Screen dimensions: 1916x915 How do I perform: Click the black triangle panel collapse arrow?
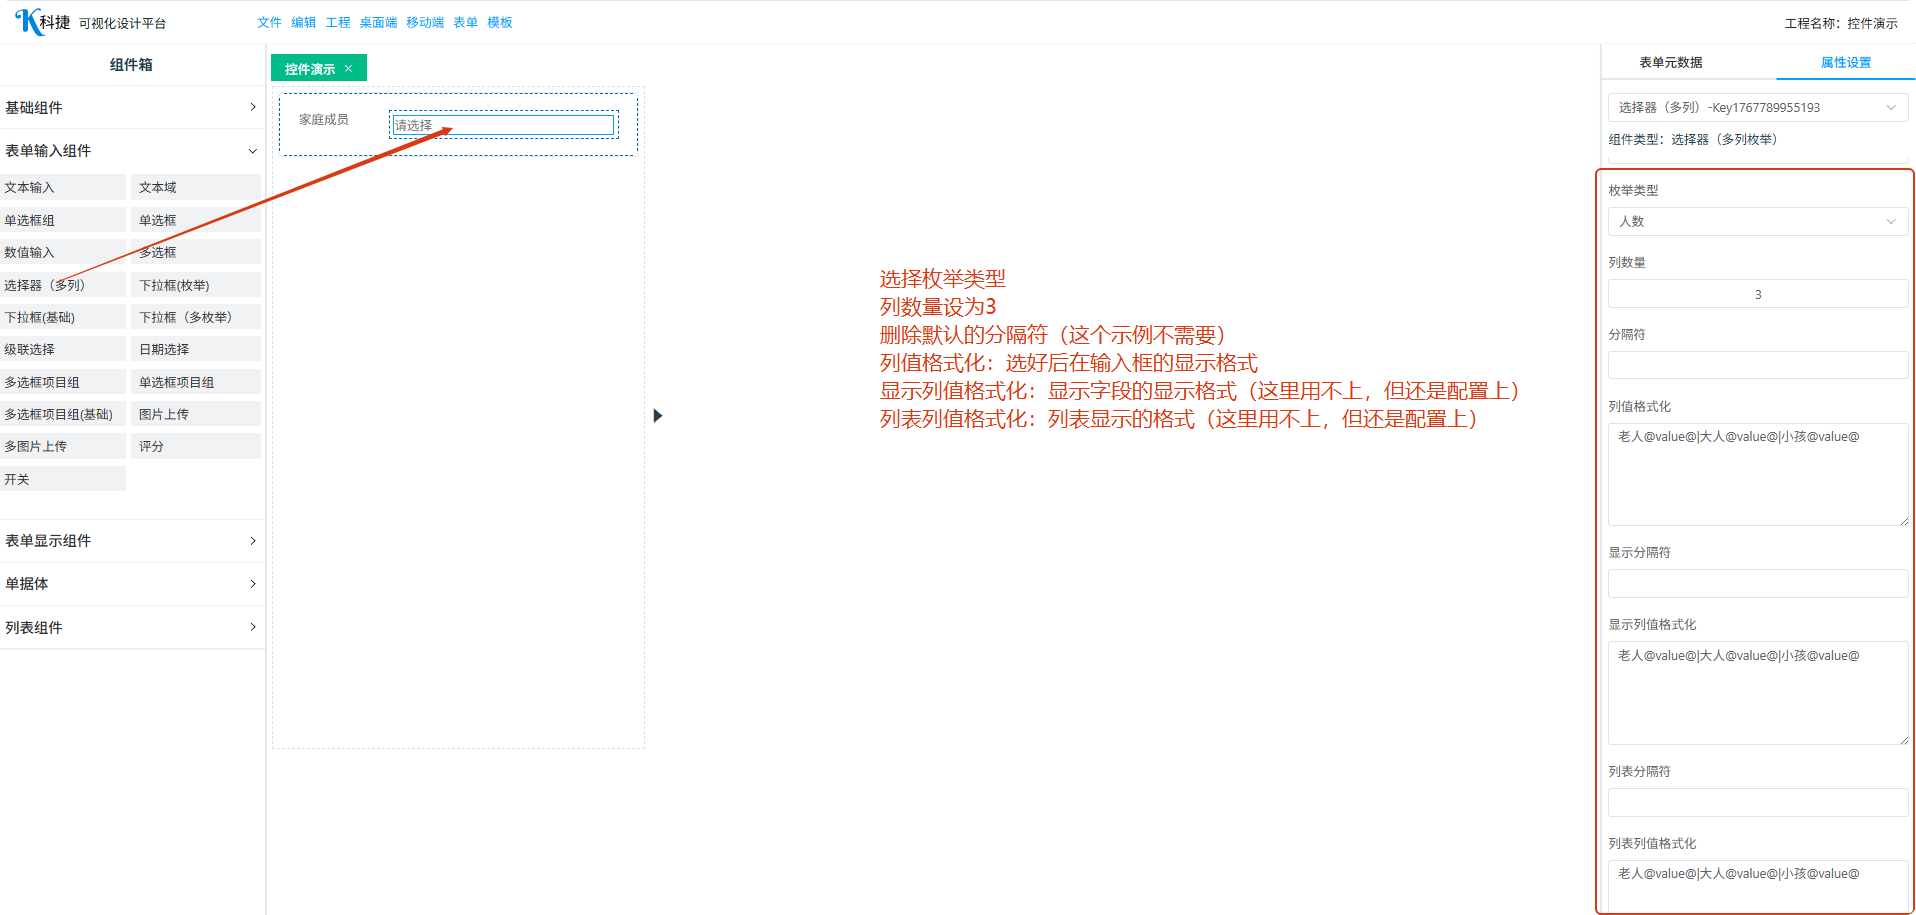[657, 415]
